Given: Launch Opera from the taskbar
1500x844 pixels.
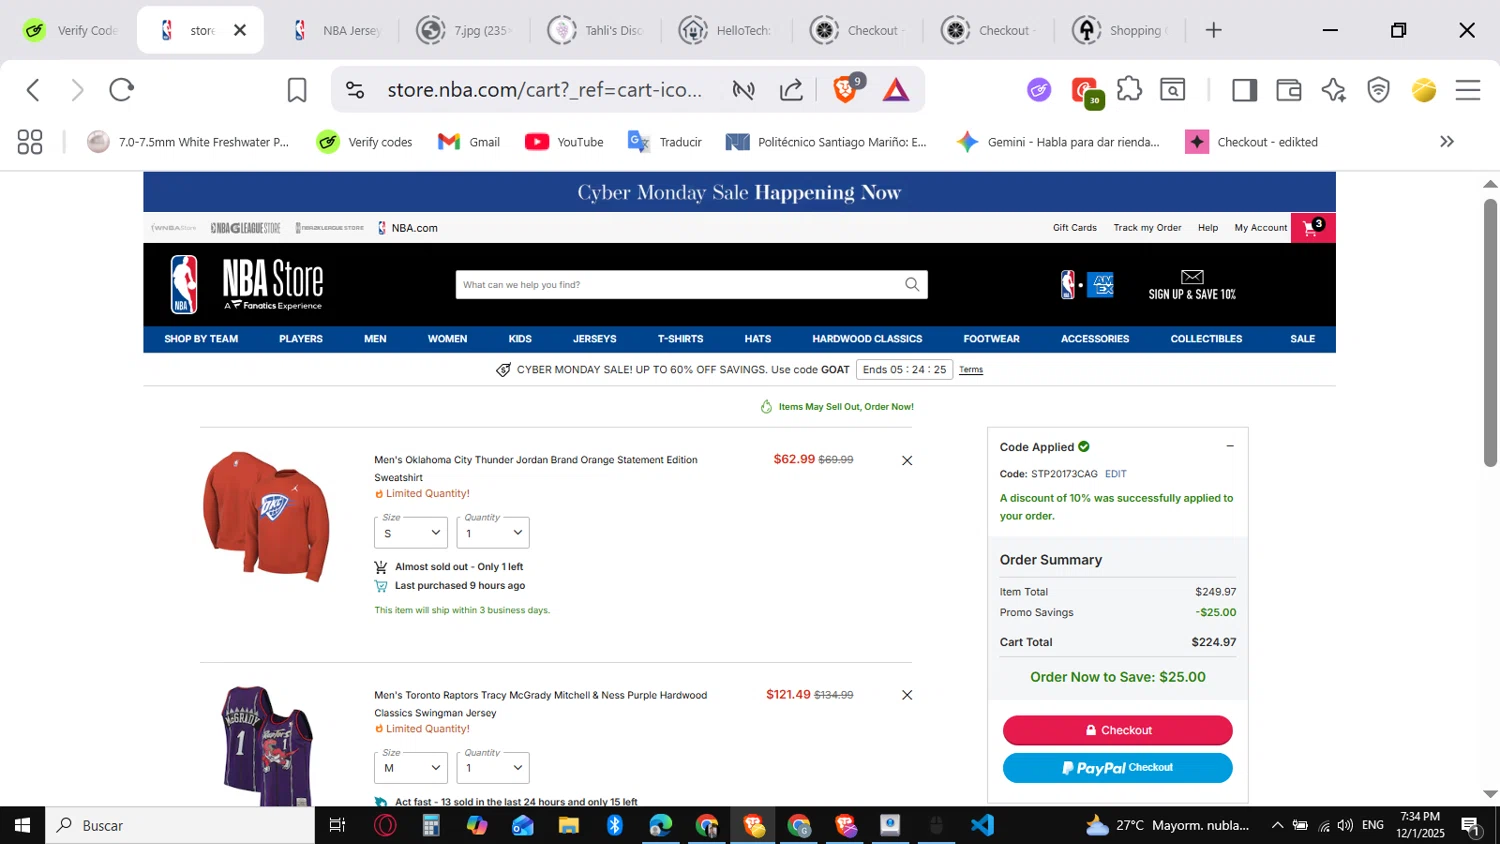Looking at the screenshot, I should click(385, 825).
